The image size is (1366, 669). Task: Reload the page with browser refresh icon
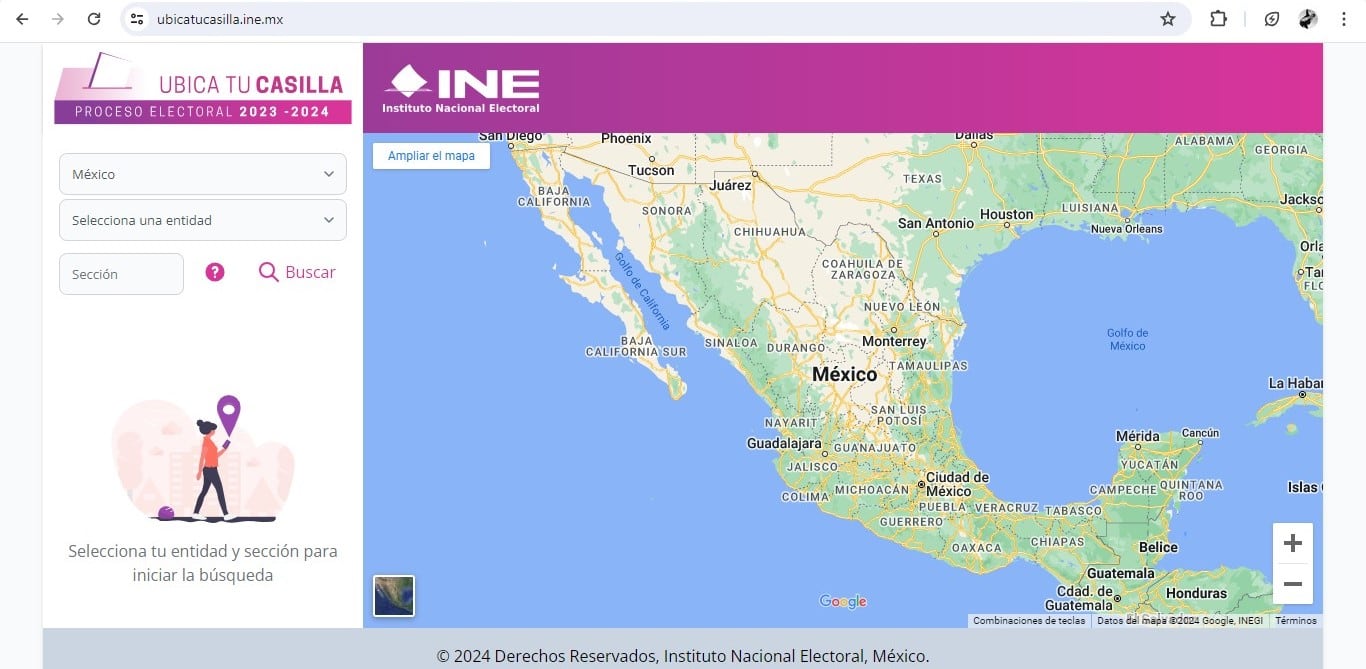click(94, 19)
